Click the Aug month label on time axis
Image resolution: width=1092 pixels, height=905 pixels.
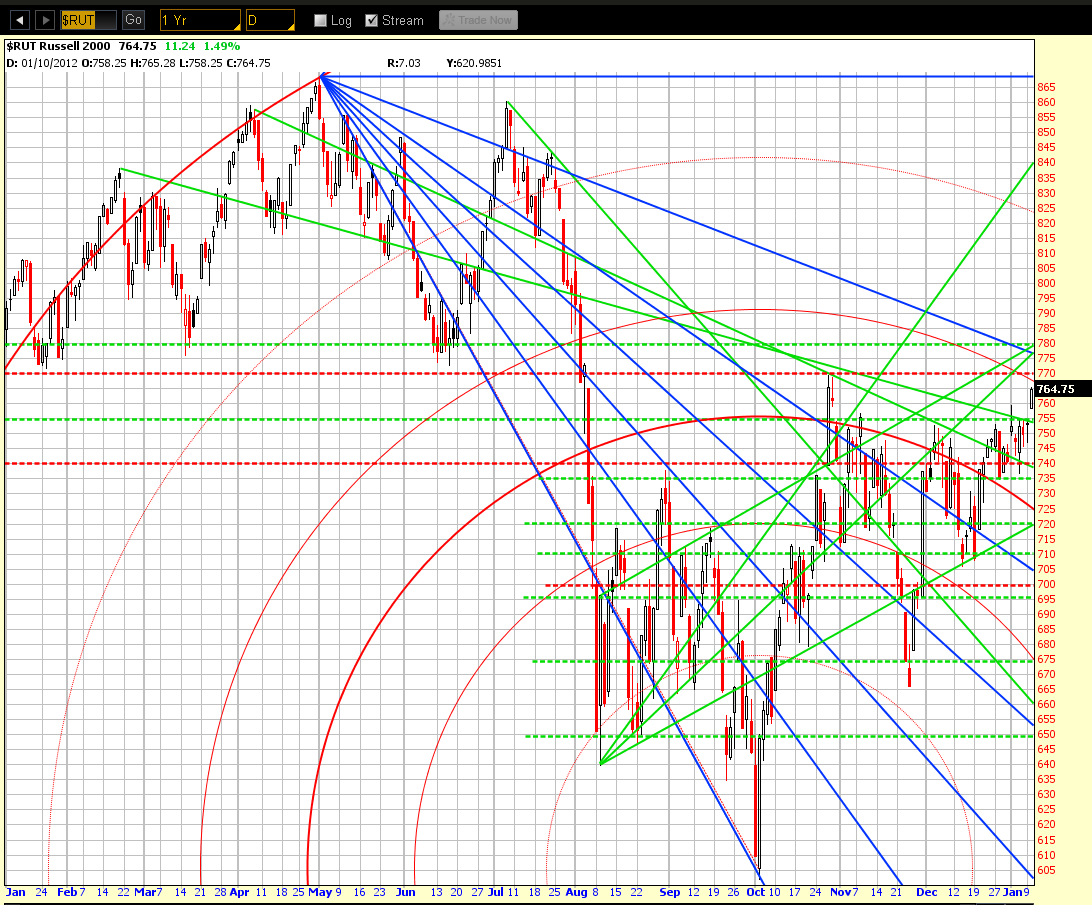[577, 892]
